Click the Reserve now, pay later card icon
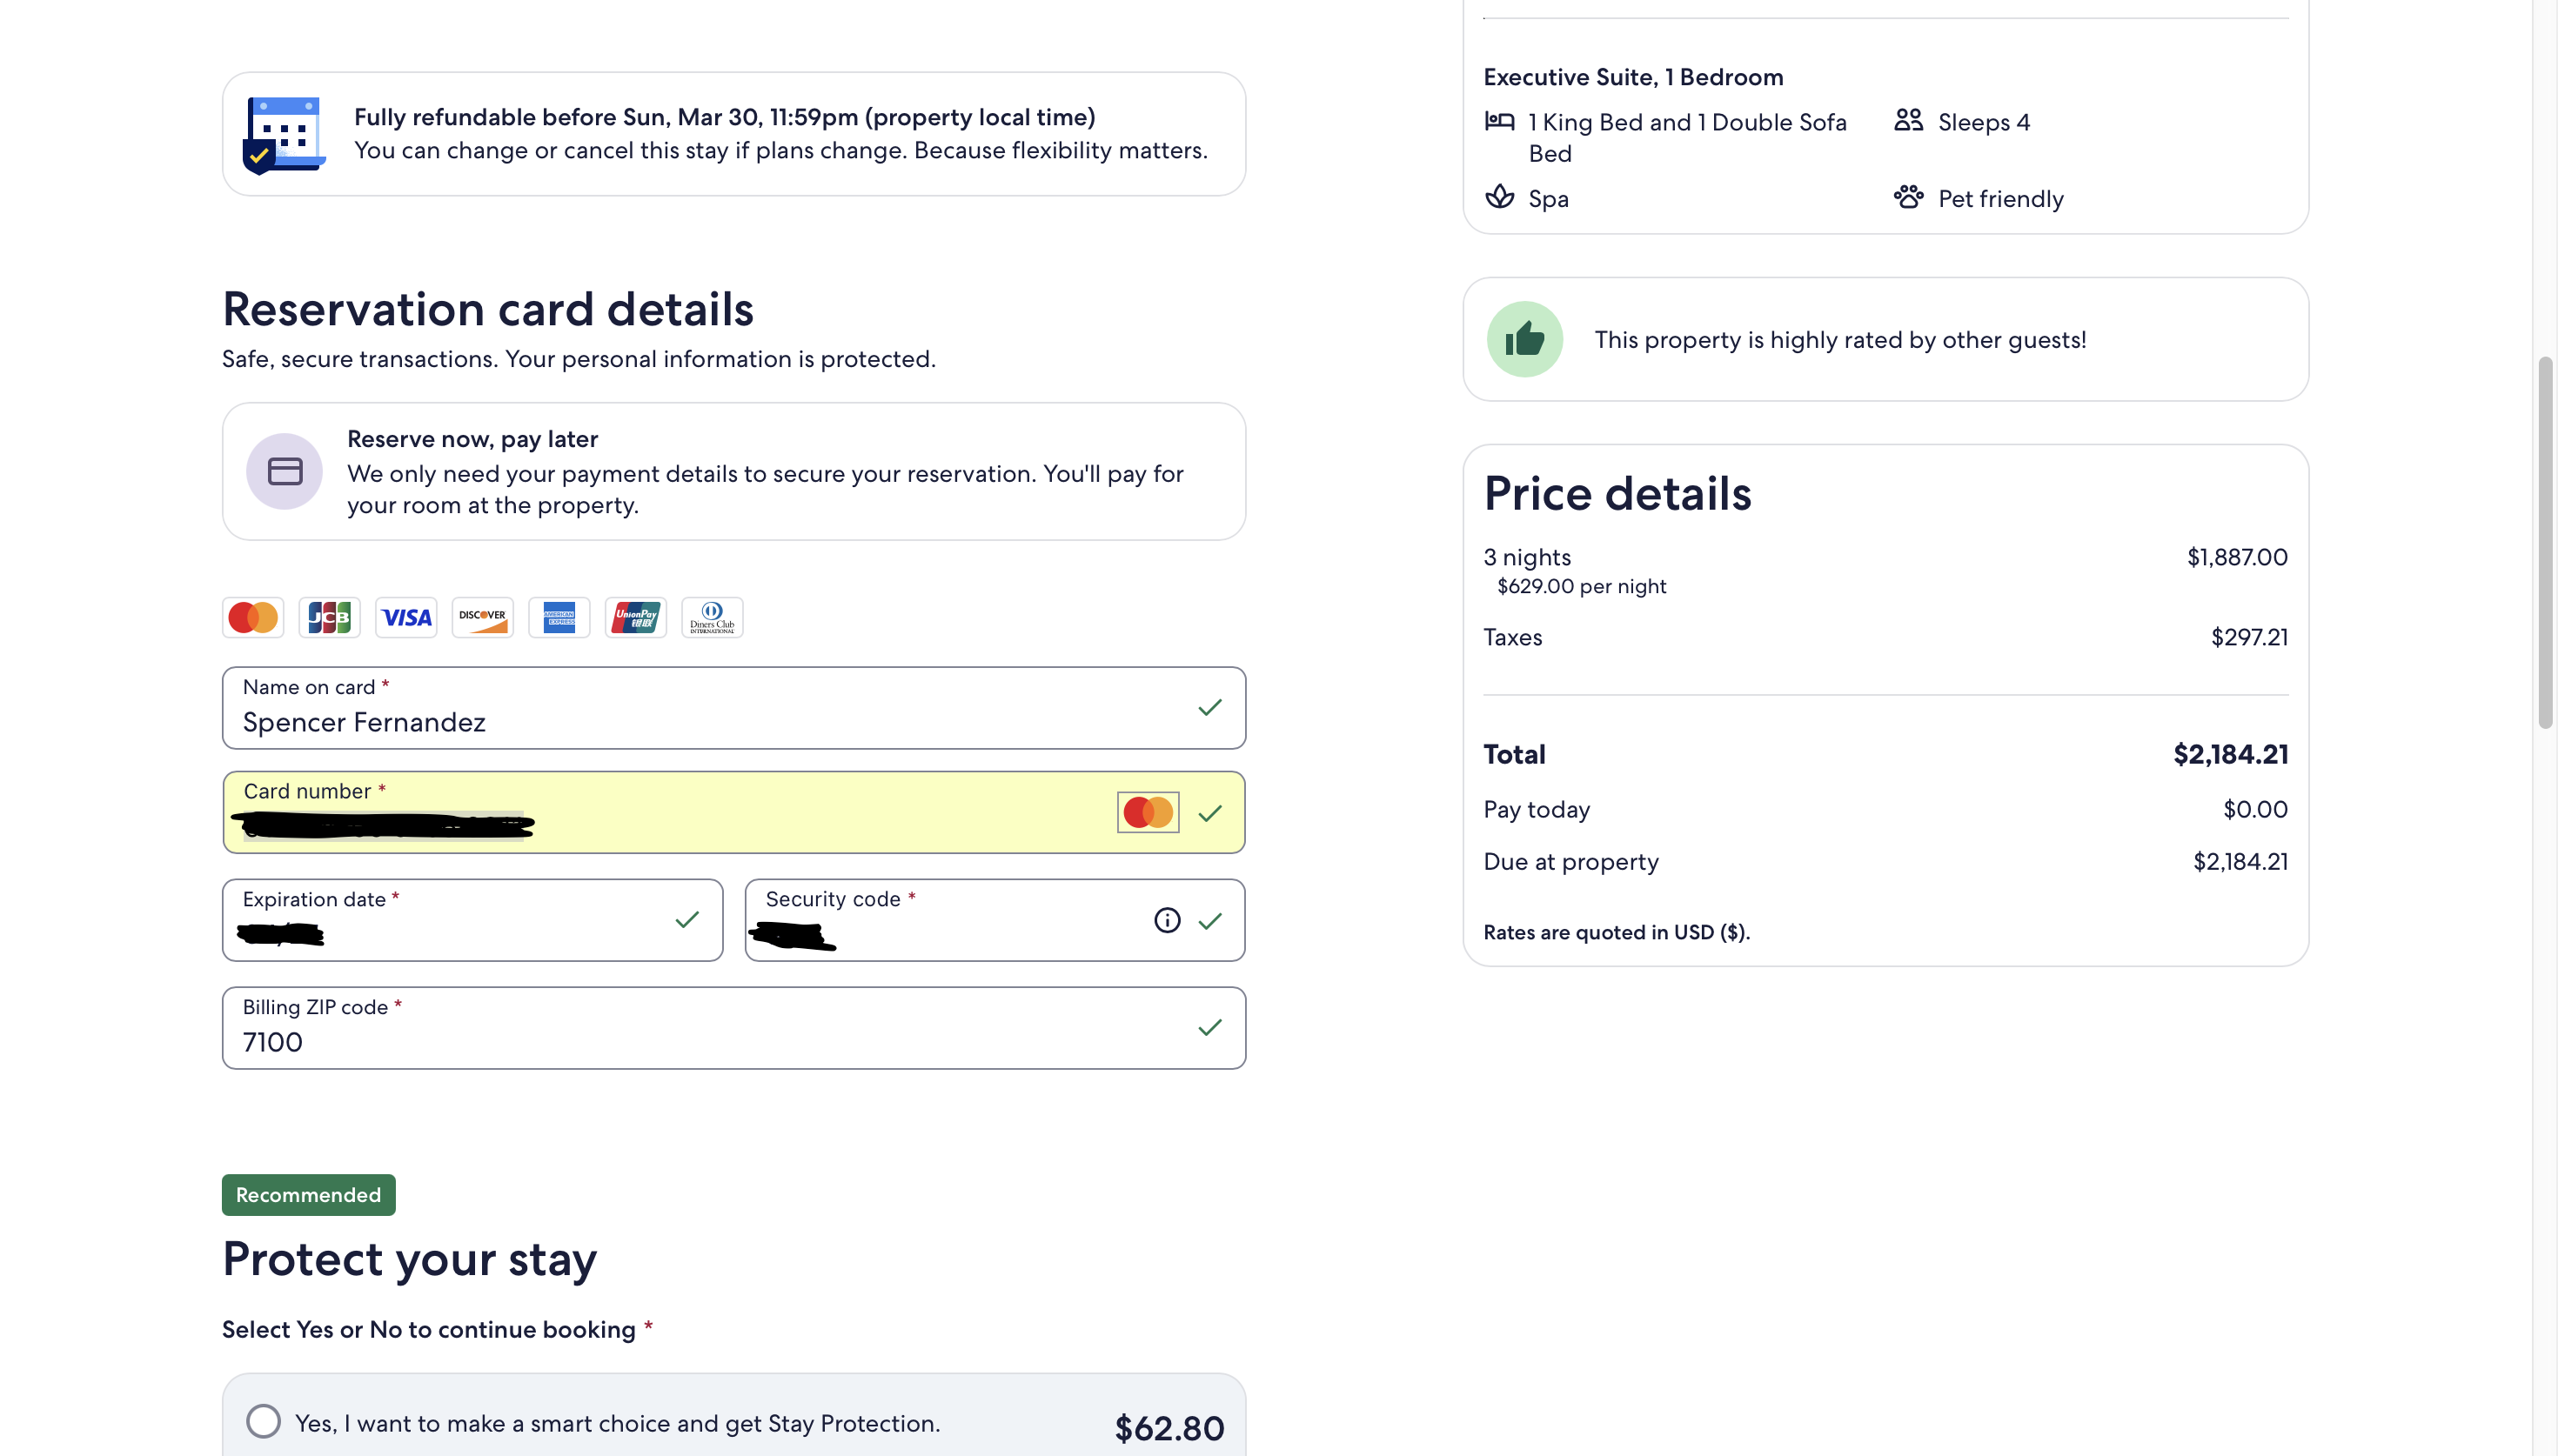Viewport: 2558px width, 1456px height. coord(284,471)
